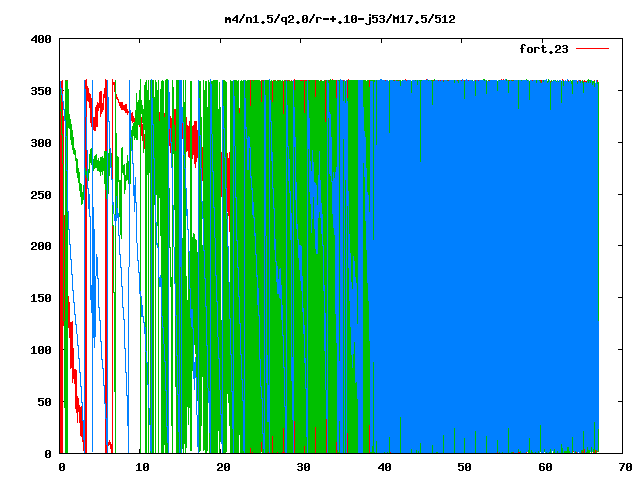The height and width of the screenshot is (480, 640).
Task: Click y-axis label 50
Action: [x=44, y=402]
